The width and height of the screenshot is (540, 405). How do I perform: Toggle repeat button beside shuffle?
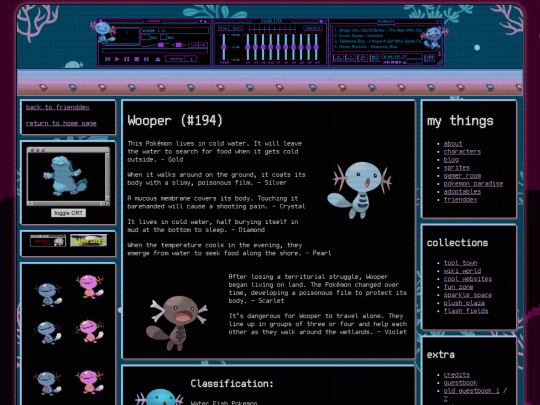pyautogui.click(x=191, y=59)
